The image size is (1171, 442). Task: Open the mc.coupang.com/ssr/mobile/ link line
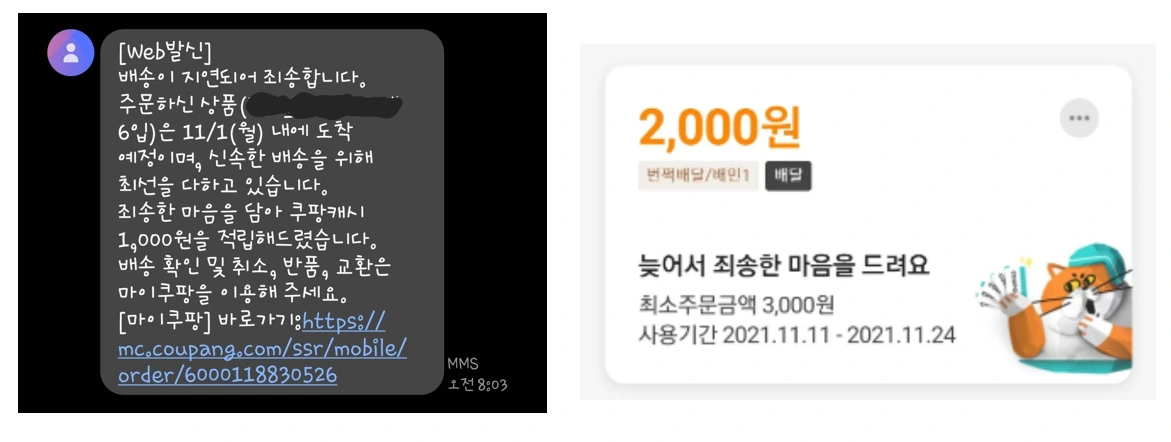(x=262, y=349)
